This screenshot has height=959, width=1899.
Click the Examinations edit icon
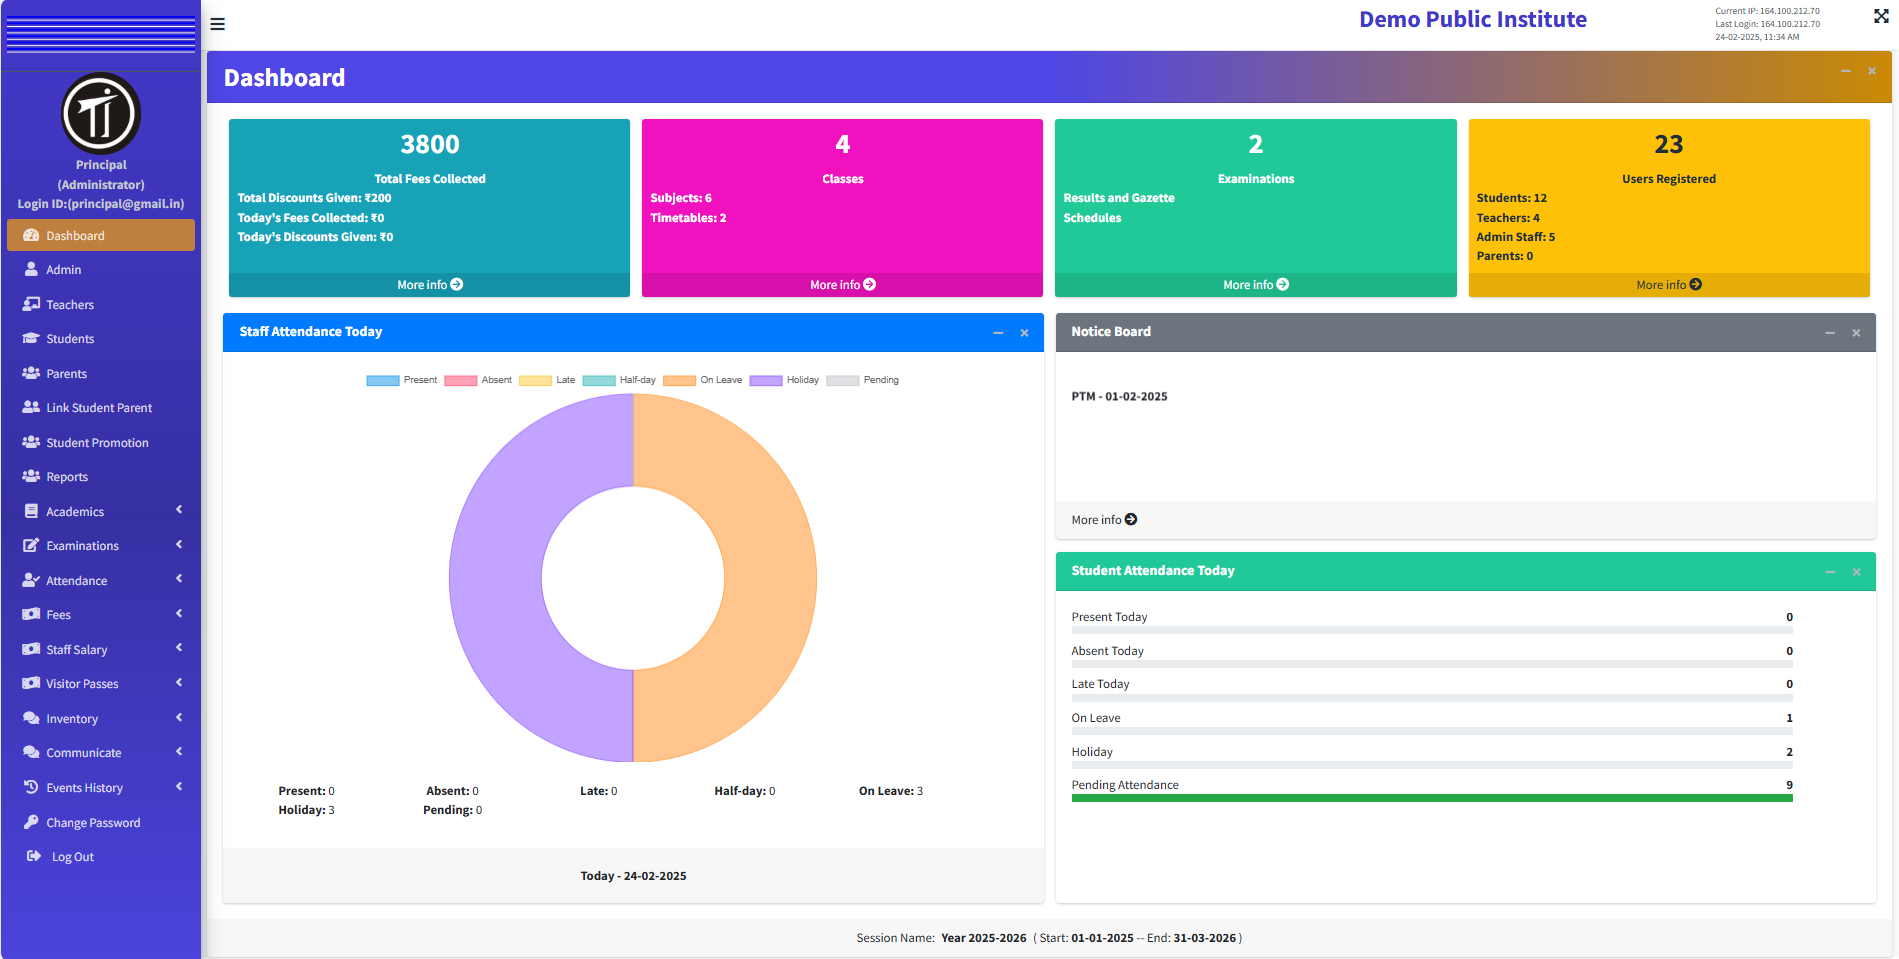(31, 545)
